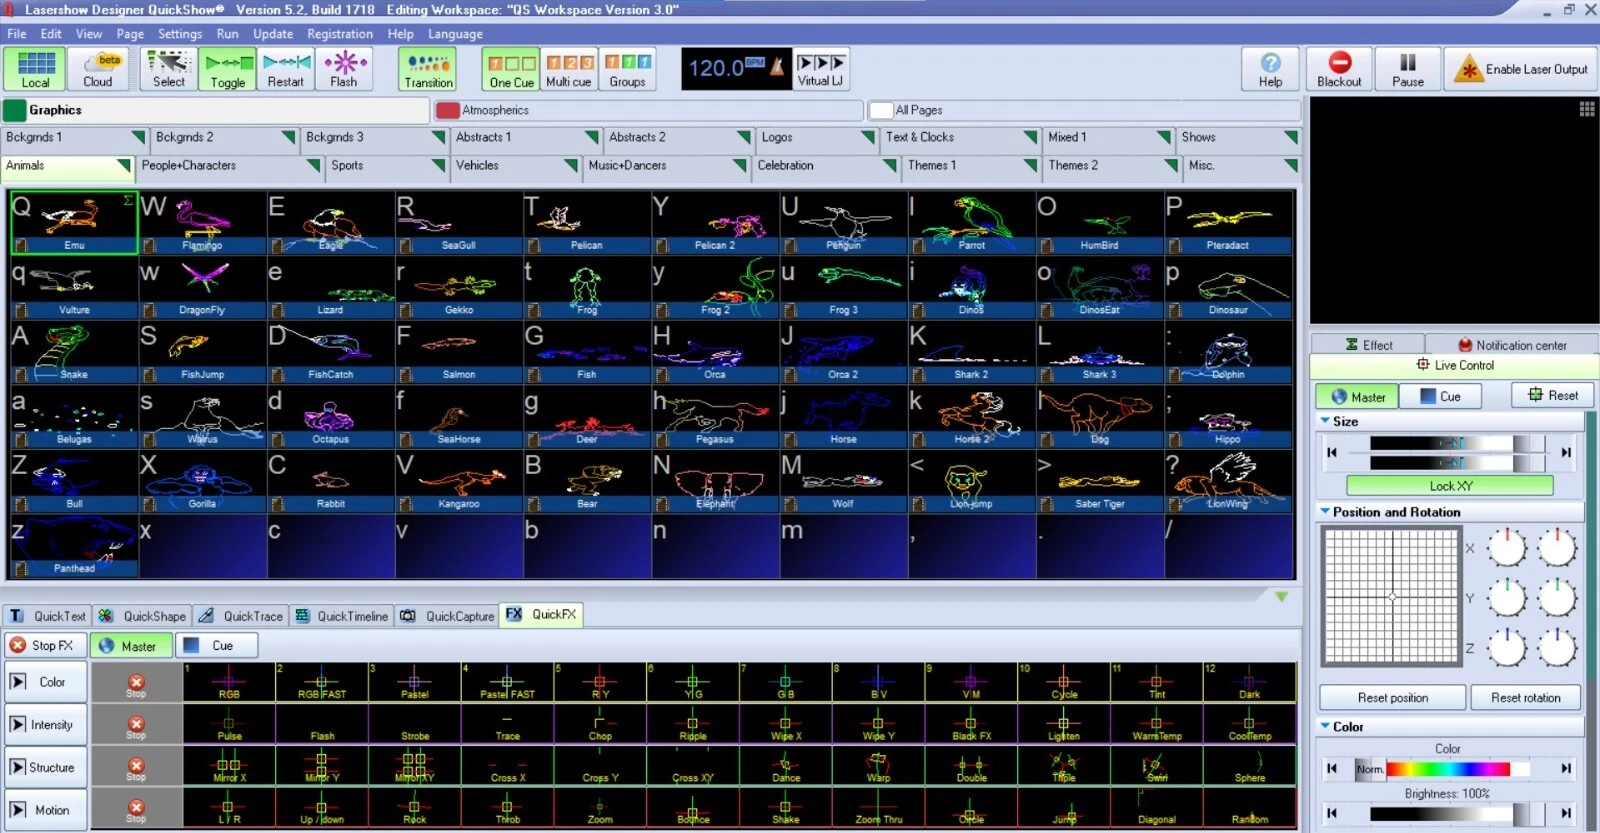Viewport: 1600px width, 833px height.
Task: Switch to the All Pages category
Action: click(x=1084, y=110)
